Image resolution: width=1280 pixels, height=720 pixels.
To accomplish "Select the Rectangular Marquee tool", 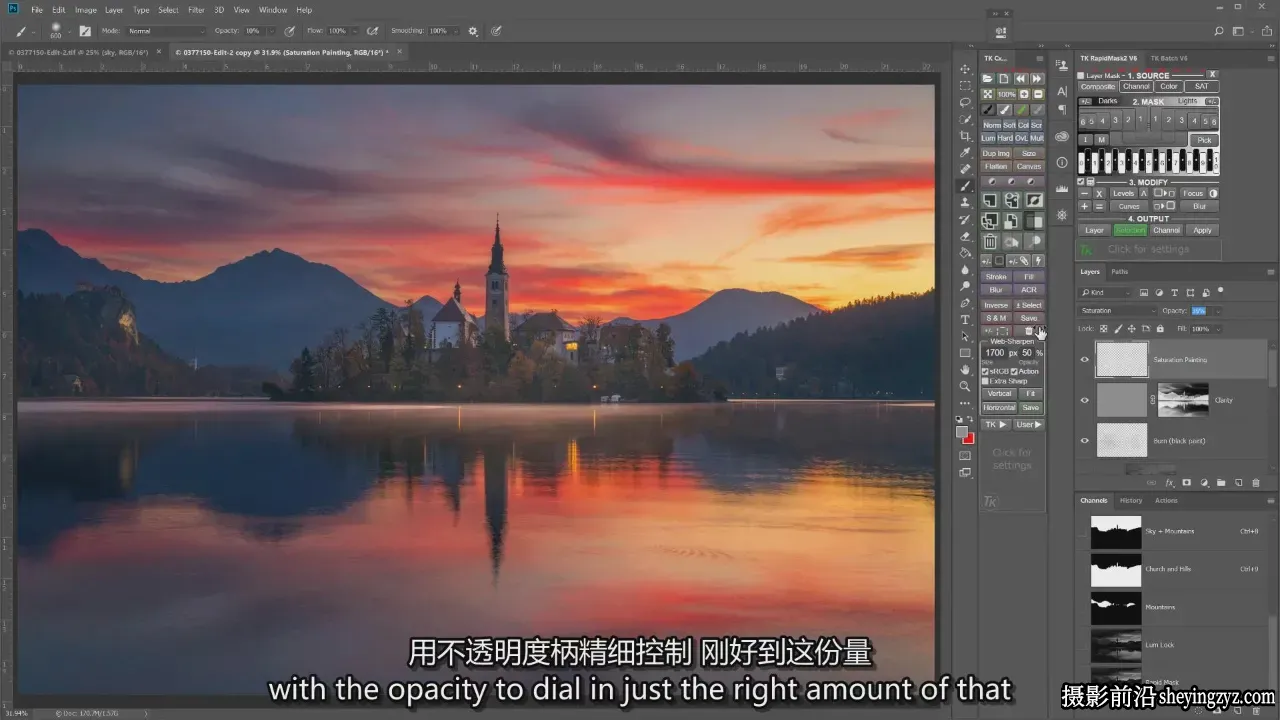I will [965, 86].
